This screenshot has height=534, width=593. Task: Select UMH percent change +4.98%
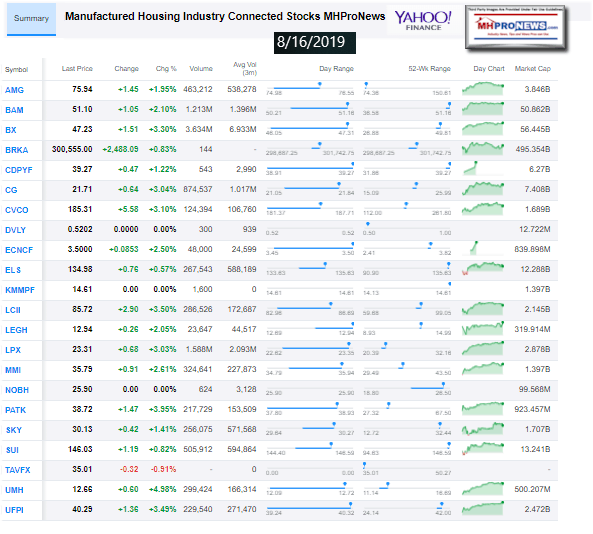tap(163, 489)
